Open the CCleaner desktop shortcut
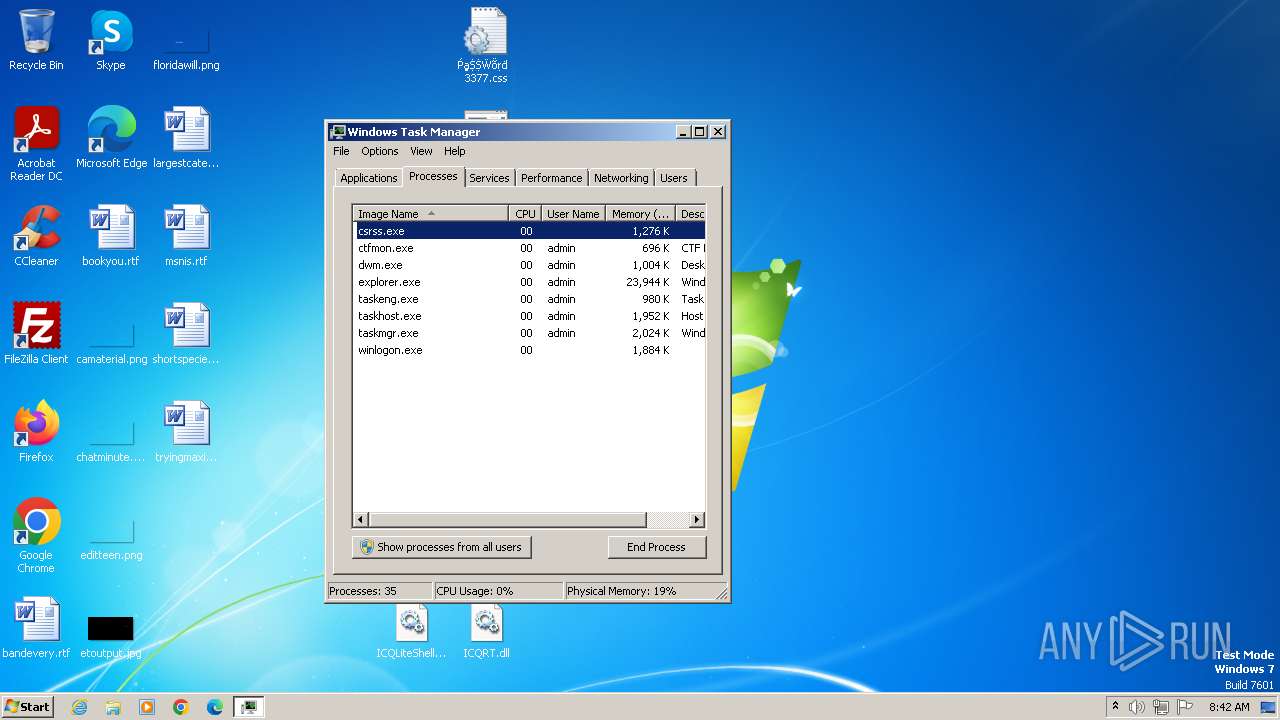 coord(36,236)
